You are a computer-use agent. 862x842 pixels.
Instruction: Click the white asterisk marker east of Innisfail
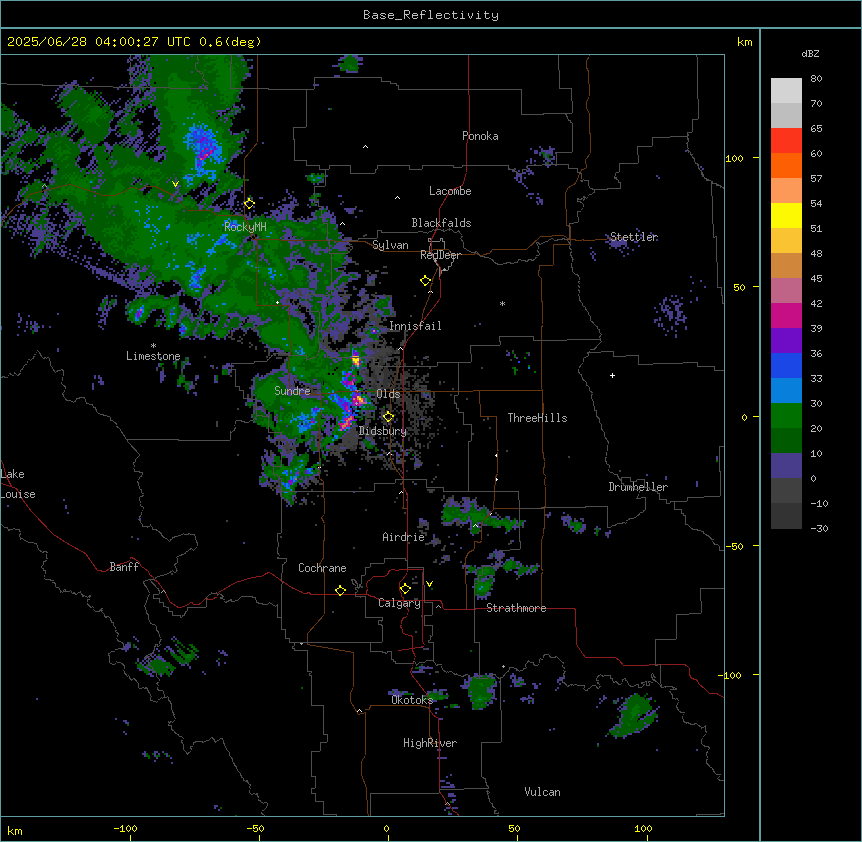pos(502,303)
